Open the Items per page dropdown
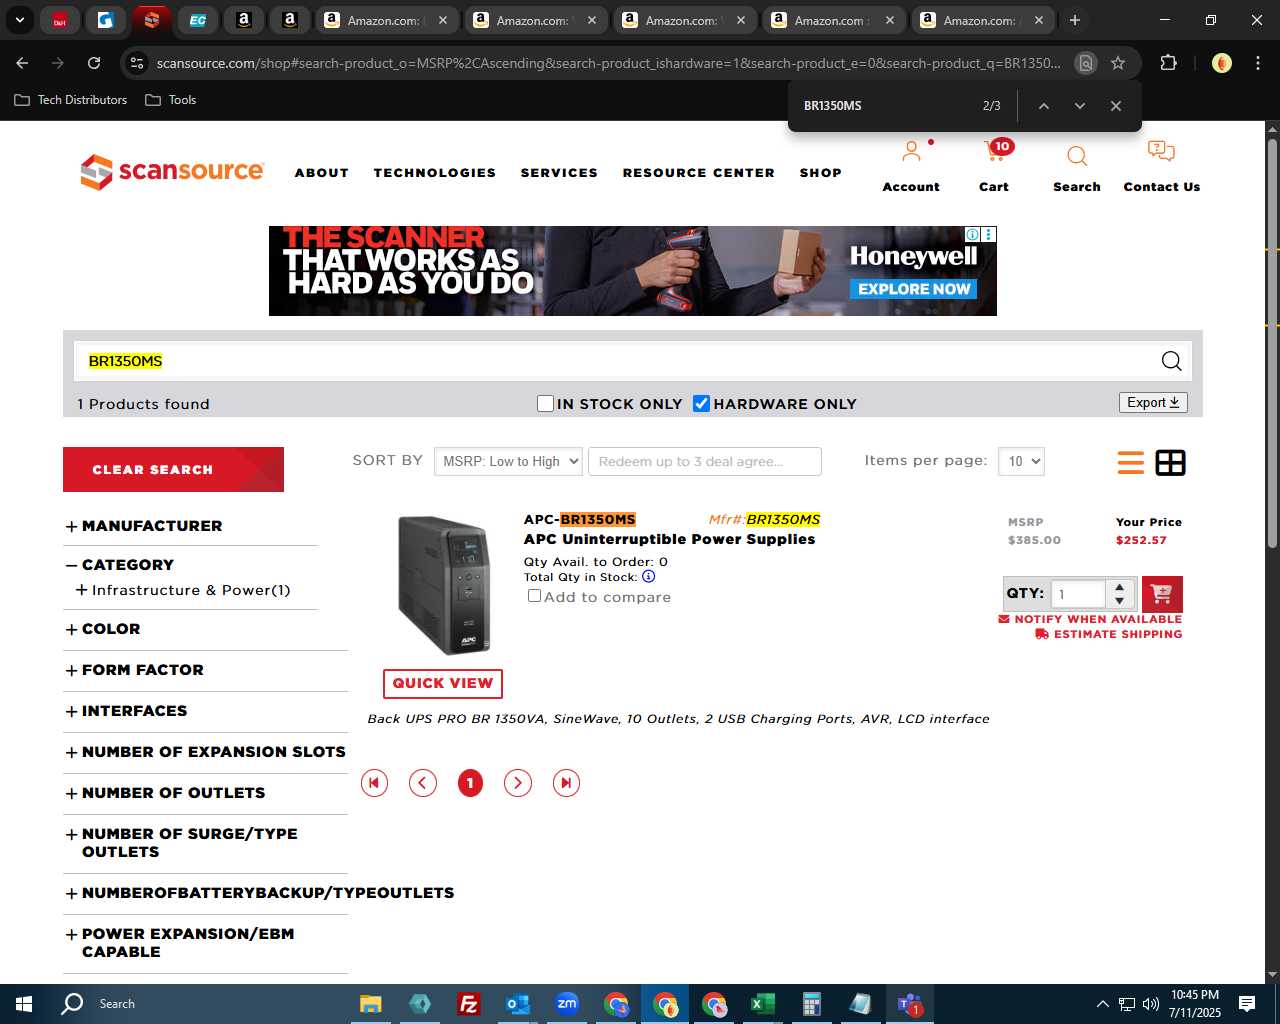The image size is (1280, 1024). 1022,461
